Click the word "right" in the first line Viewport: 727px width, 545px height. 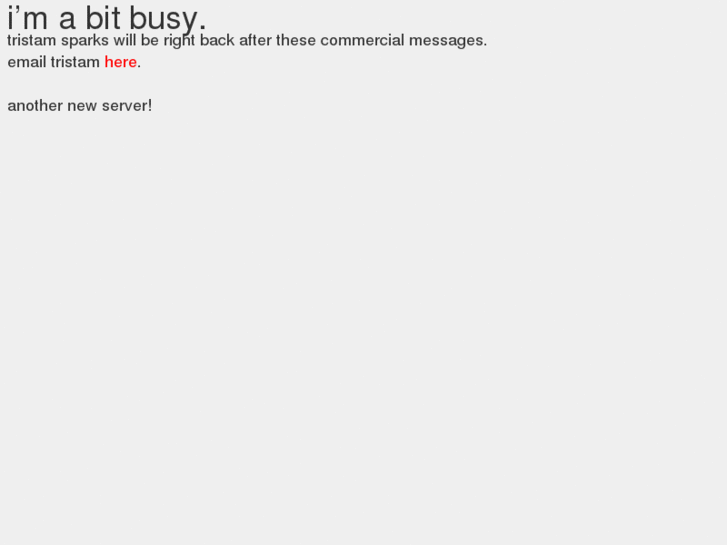coord(179,41)
